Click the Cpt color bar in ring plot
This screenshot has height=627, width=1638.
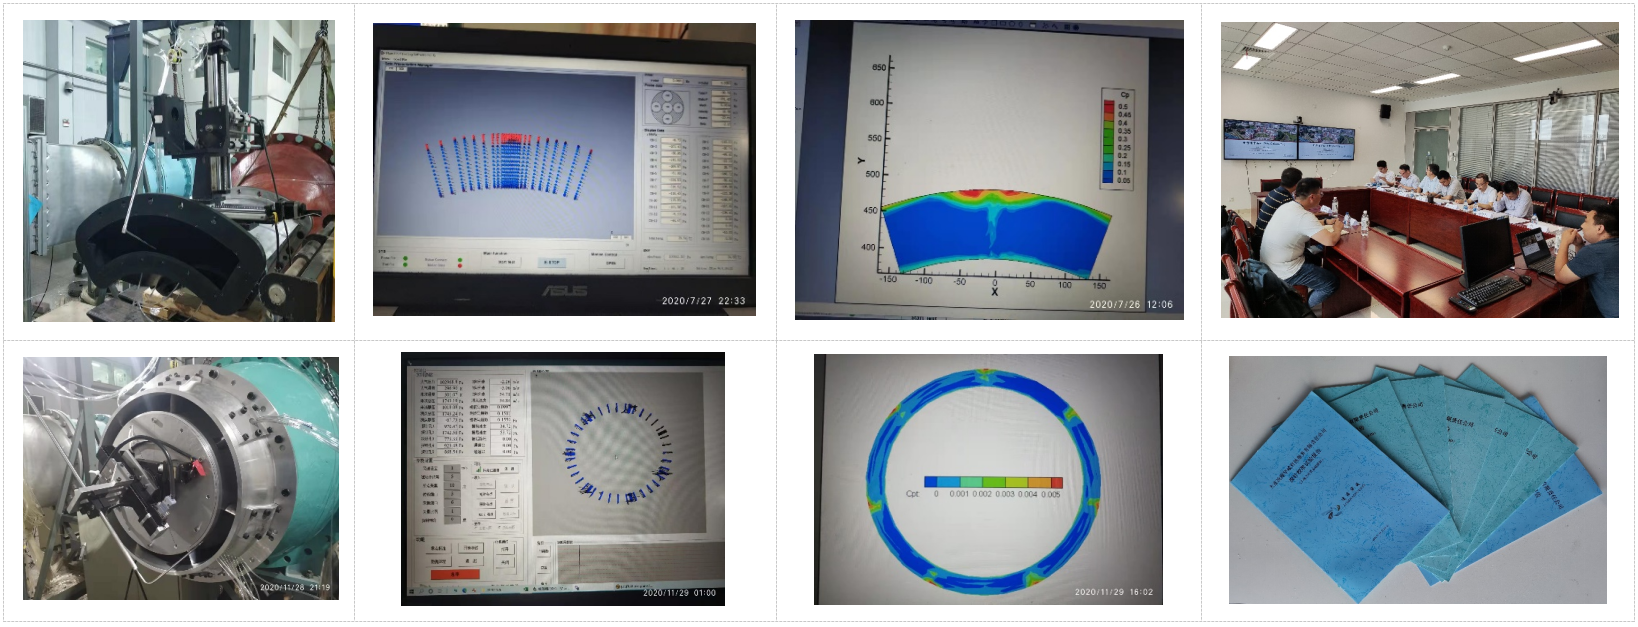(992, 482)
